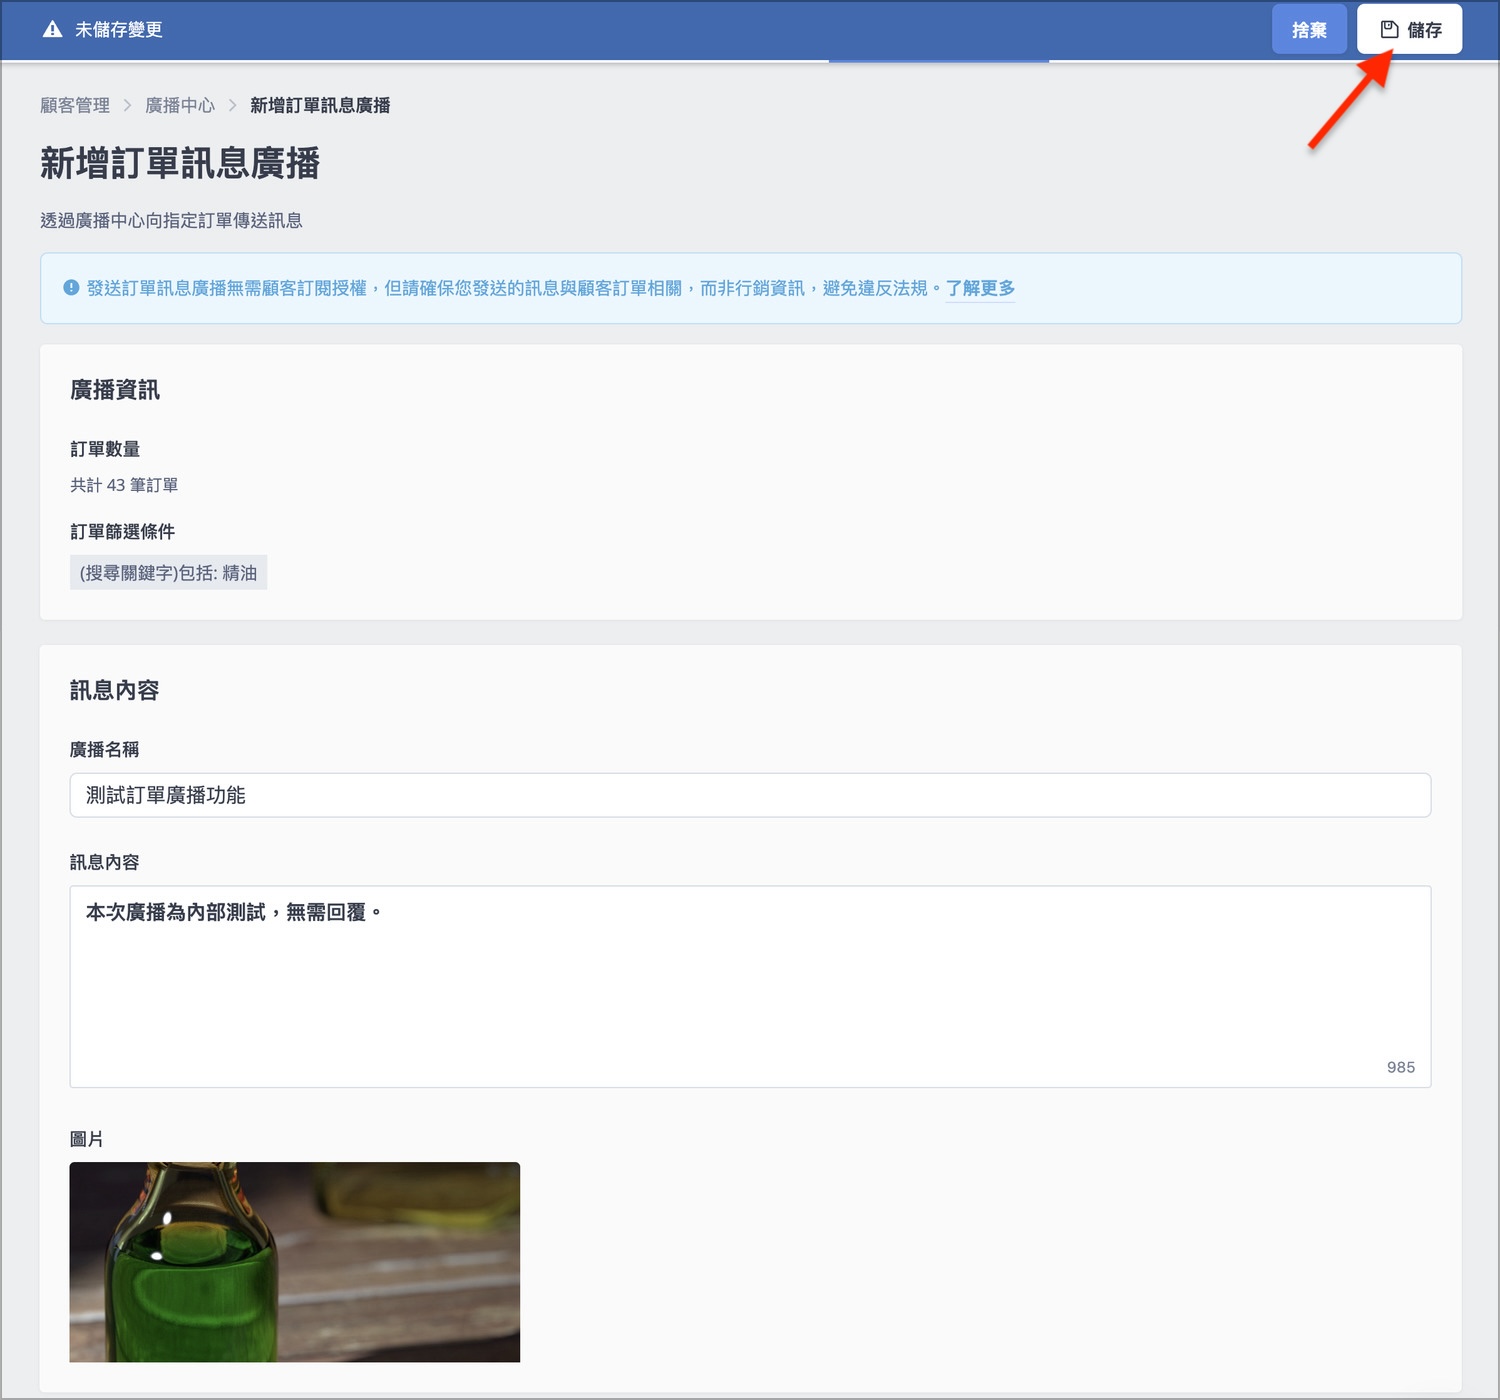The height and width of the screenshot is (1400, 1500).
Task: Focus the 廣播名稱 input field
Action: point(750,795)
